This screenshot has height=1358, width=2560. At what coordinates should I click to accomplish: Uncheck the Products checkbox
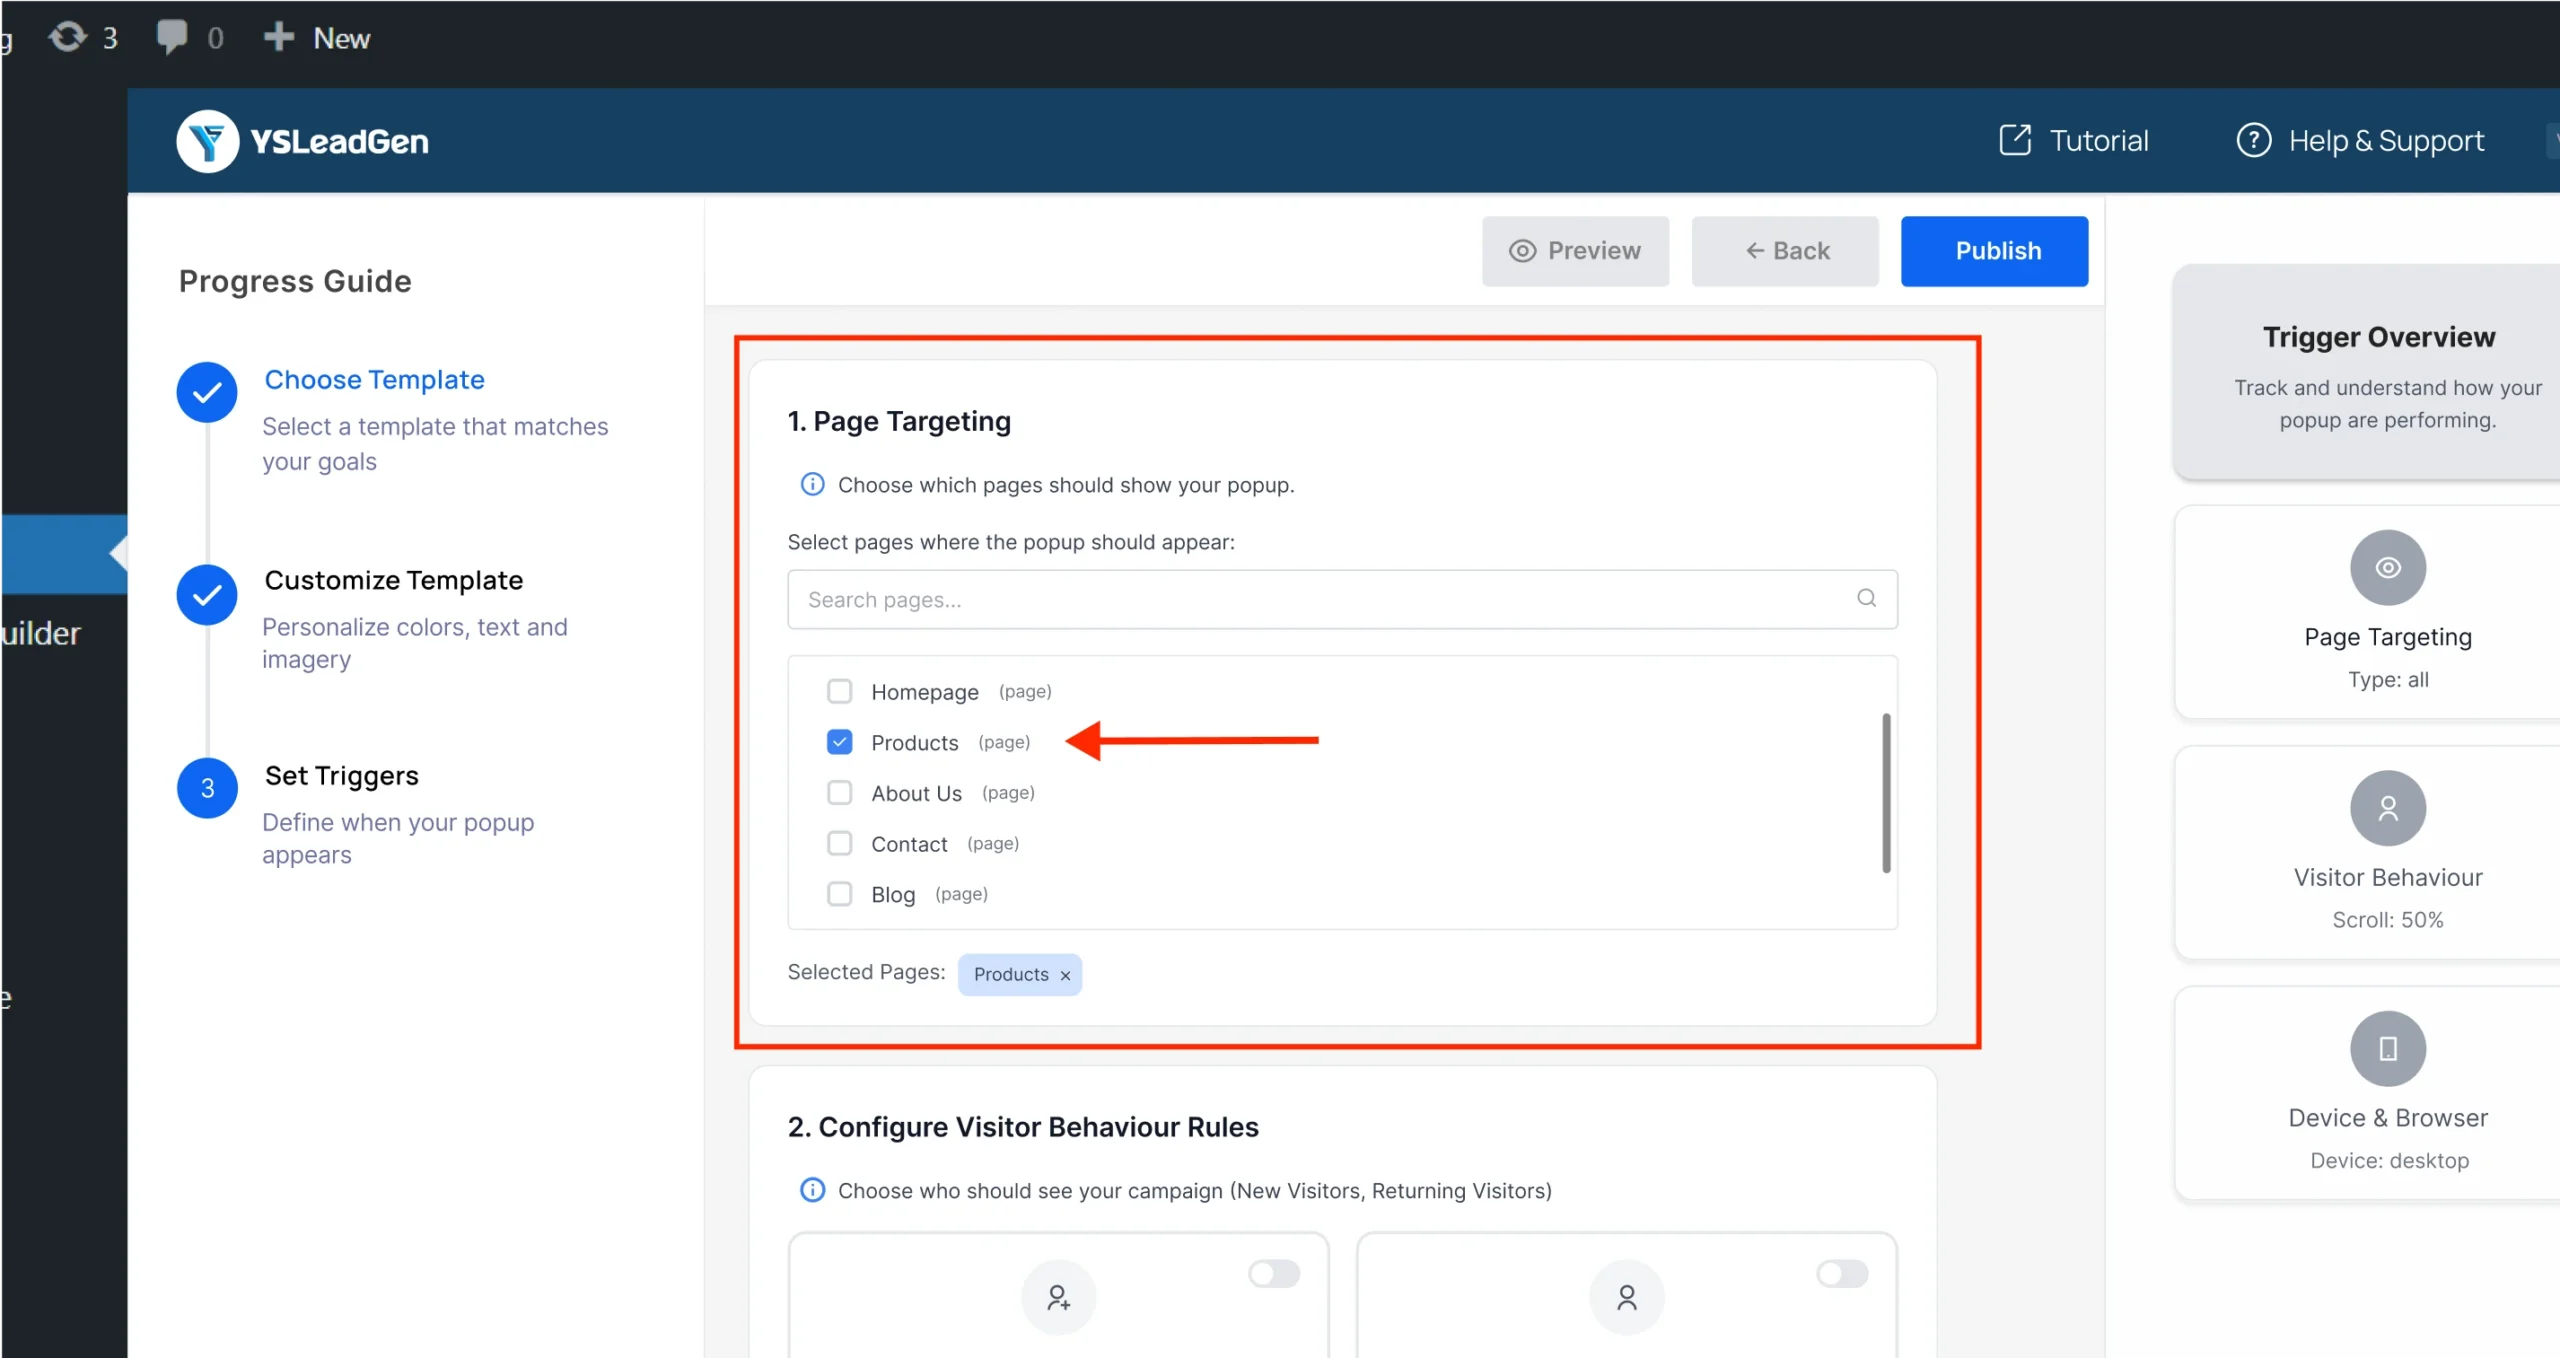839,742
